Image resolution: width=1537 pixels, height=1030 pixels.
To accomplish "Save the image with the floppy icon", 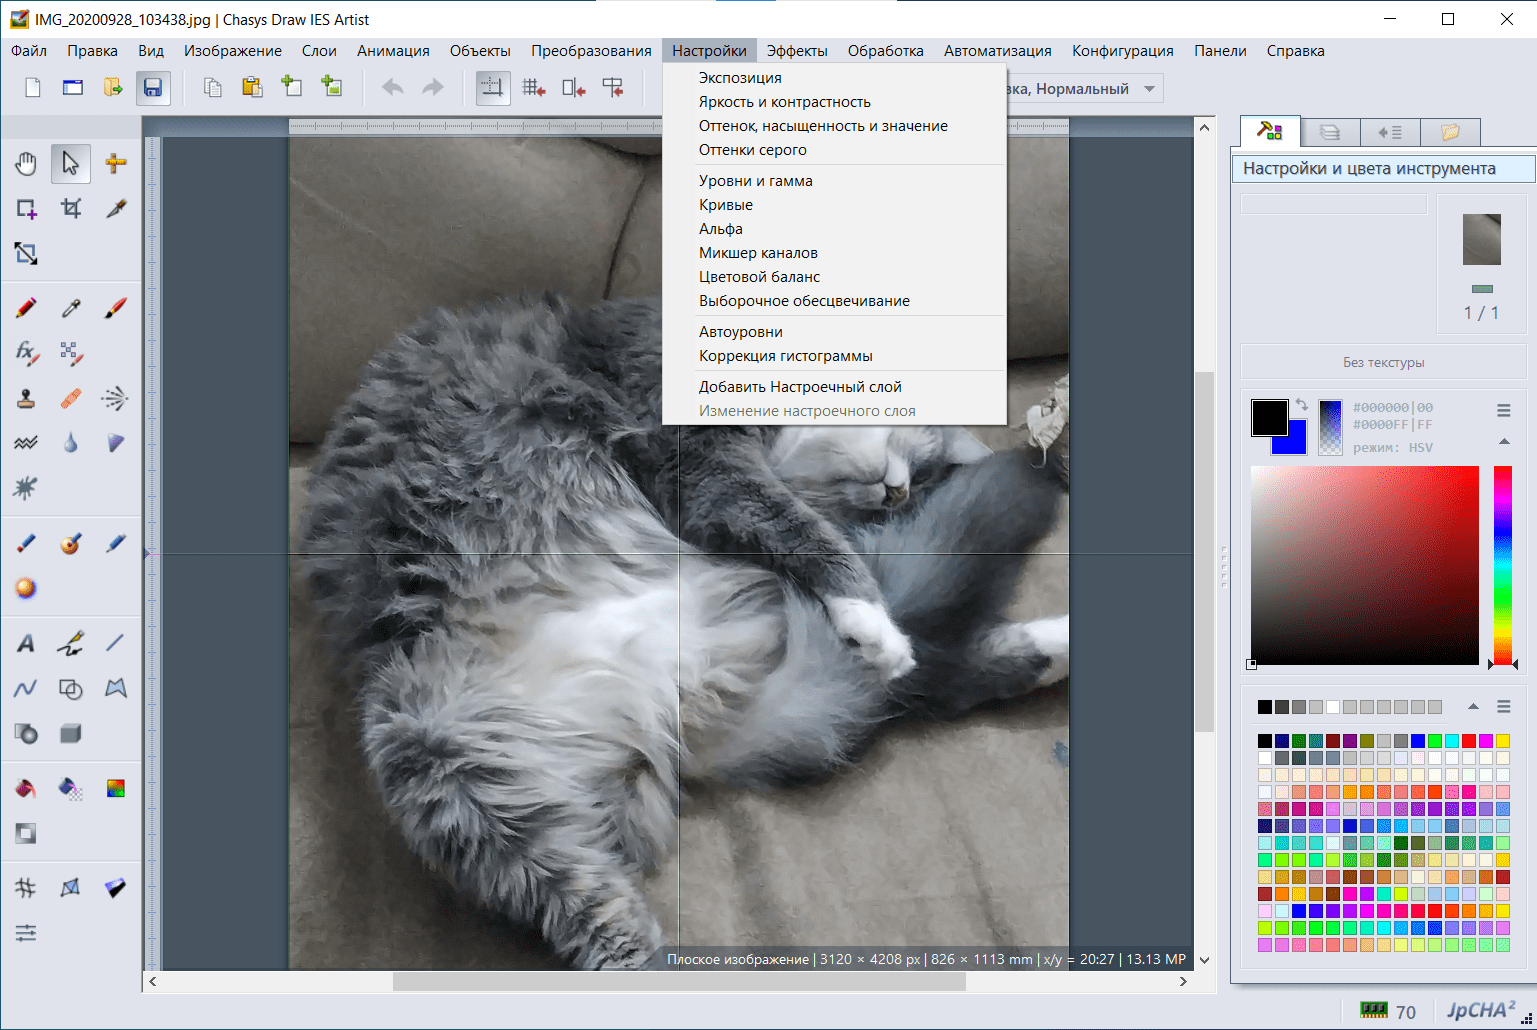I will pyautogui.click(x=152, y=88).
